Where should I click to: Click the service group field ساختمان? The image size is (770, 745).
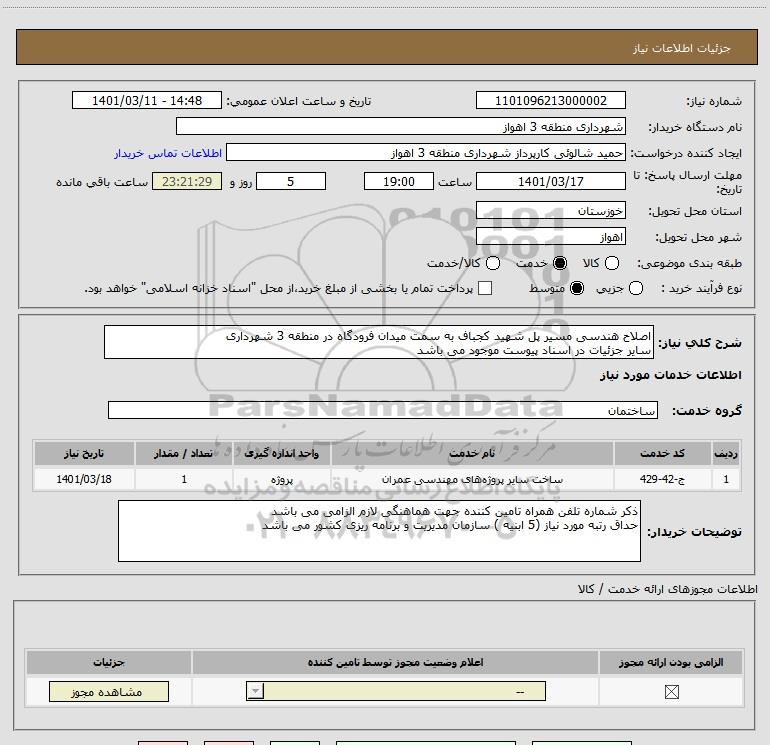click(x=383, y=410)
